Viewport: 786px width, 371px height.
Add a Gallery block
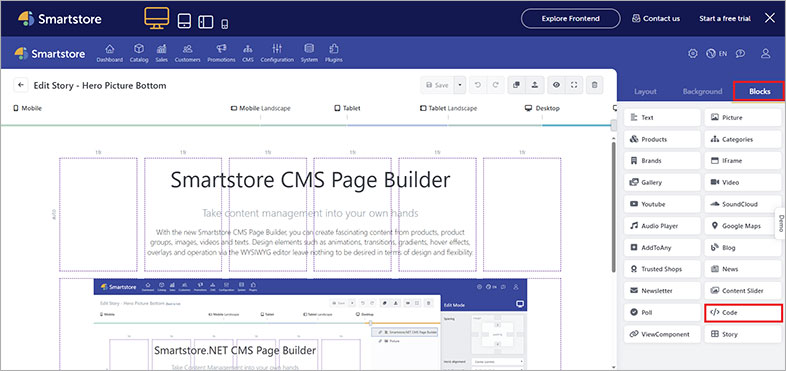click(x=662, y=182)
